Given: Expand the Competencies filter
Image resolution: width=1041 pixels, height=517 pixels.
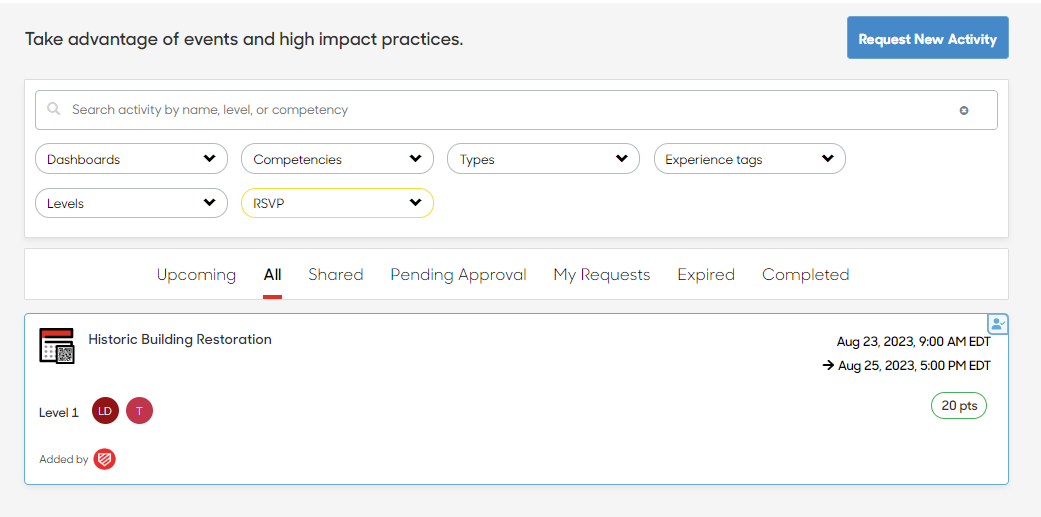Looking at the screenshot, I should click(x=337, y=159).
